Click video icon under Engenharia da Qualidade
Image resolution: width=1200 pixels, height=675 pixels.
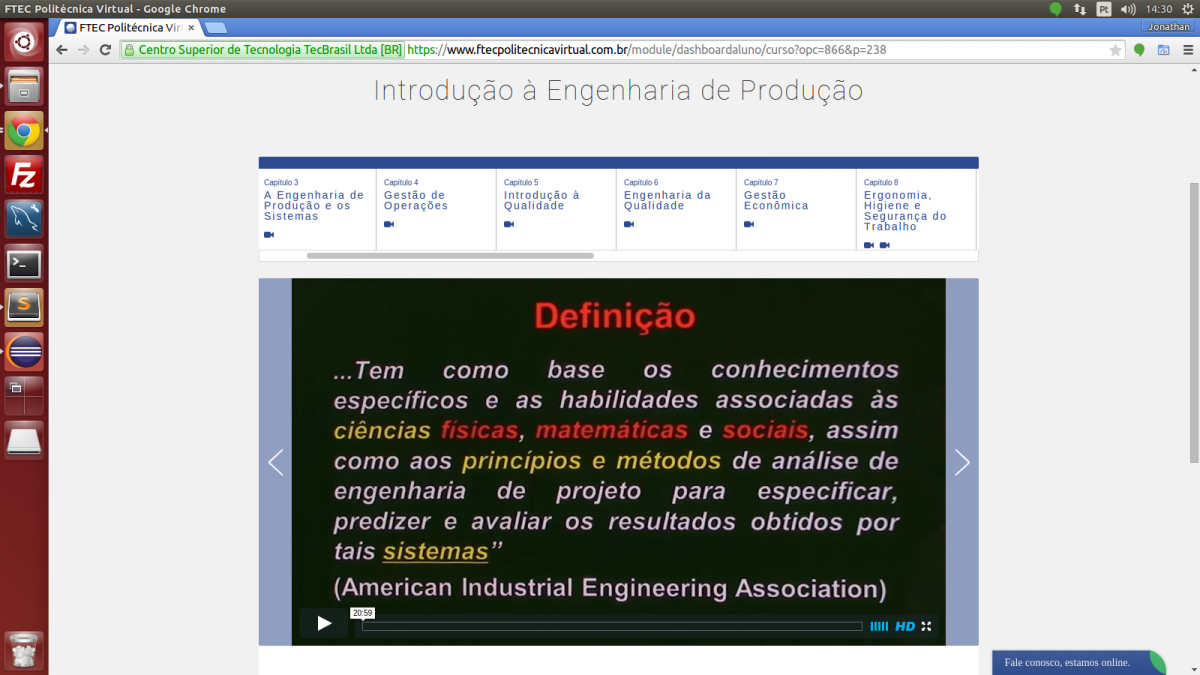click(x=629, y=224)
